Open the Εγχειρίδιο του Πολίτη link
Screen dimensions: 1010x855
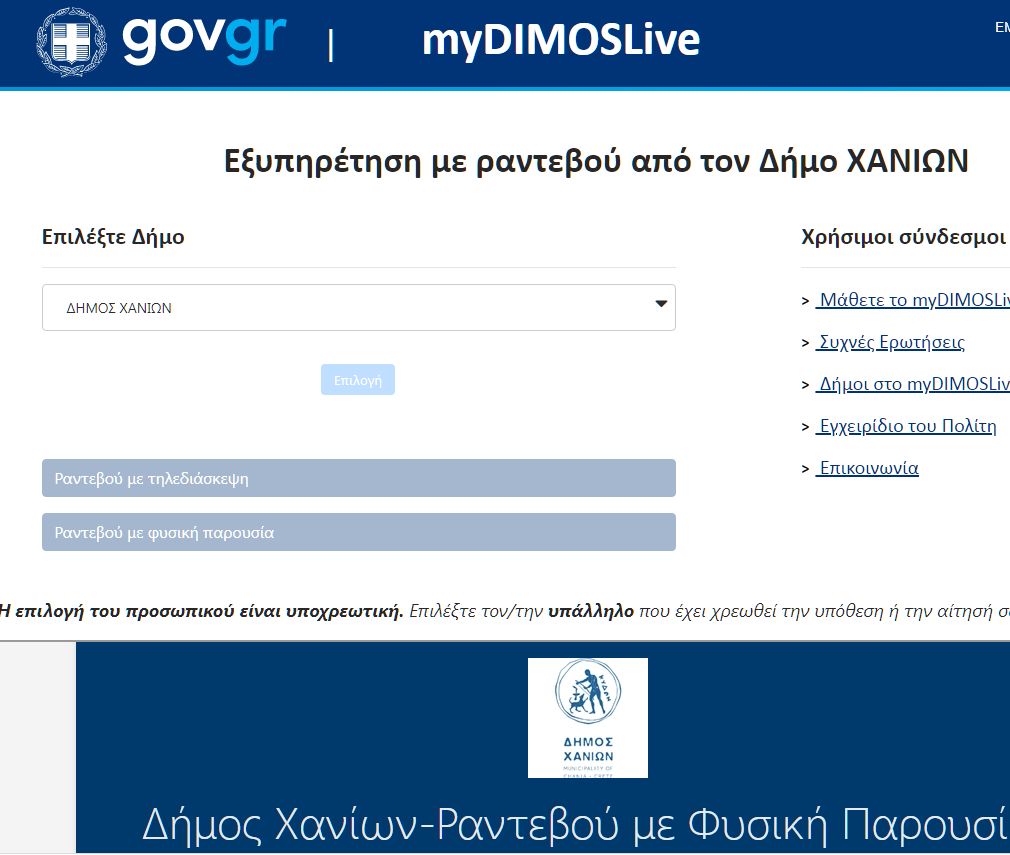coord(906,426)
